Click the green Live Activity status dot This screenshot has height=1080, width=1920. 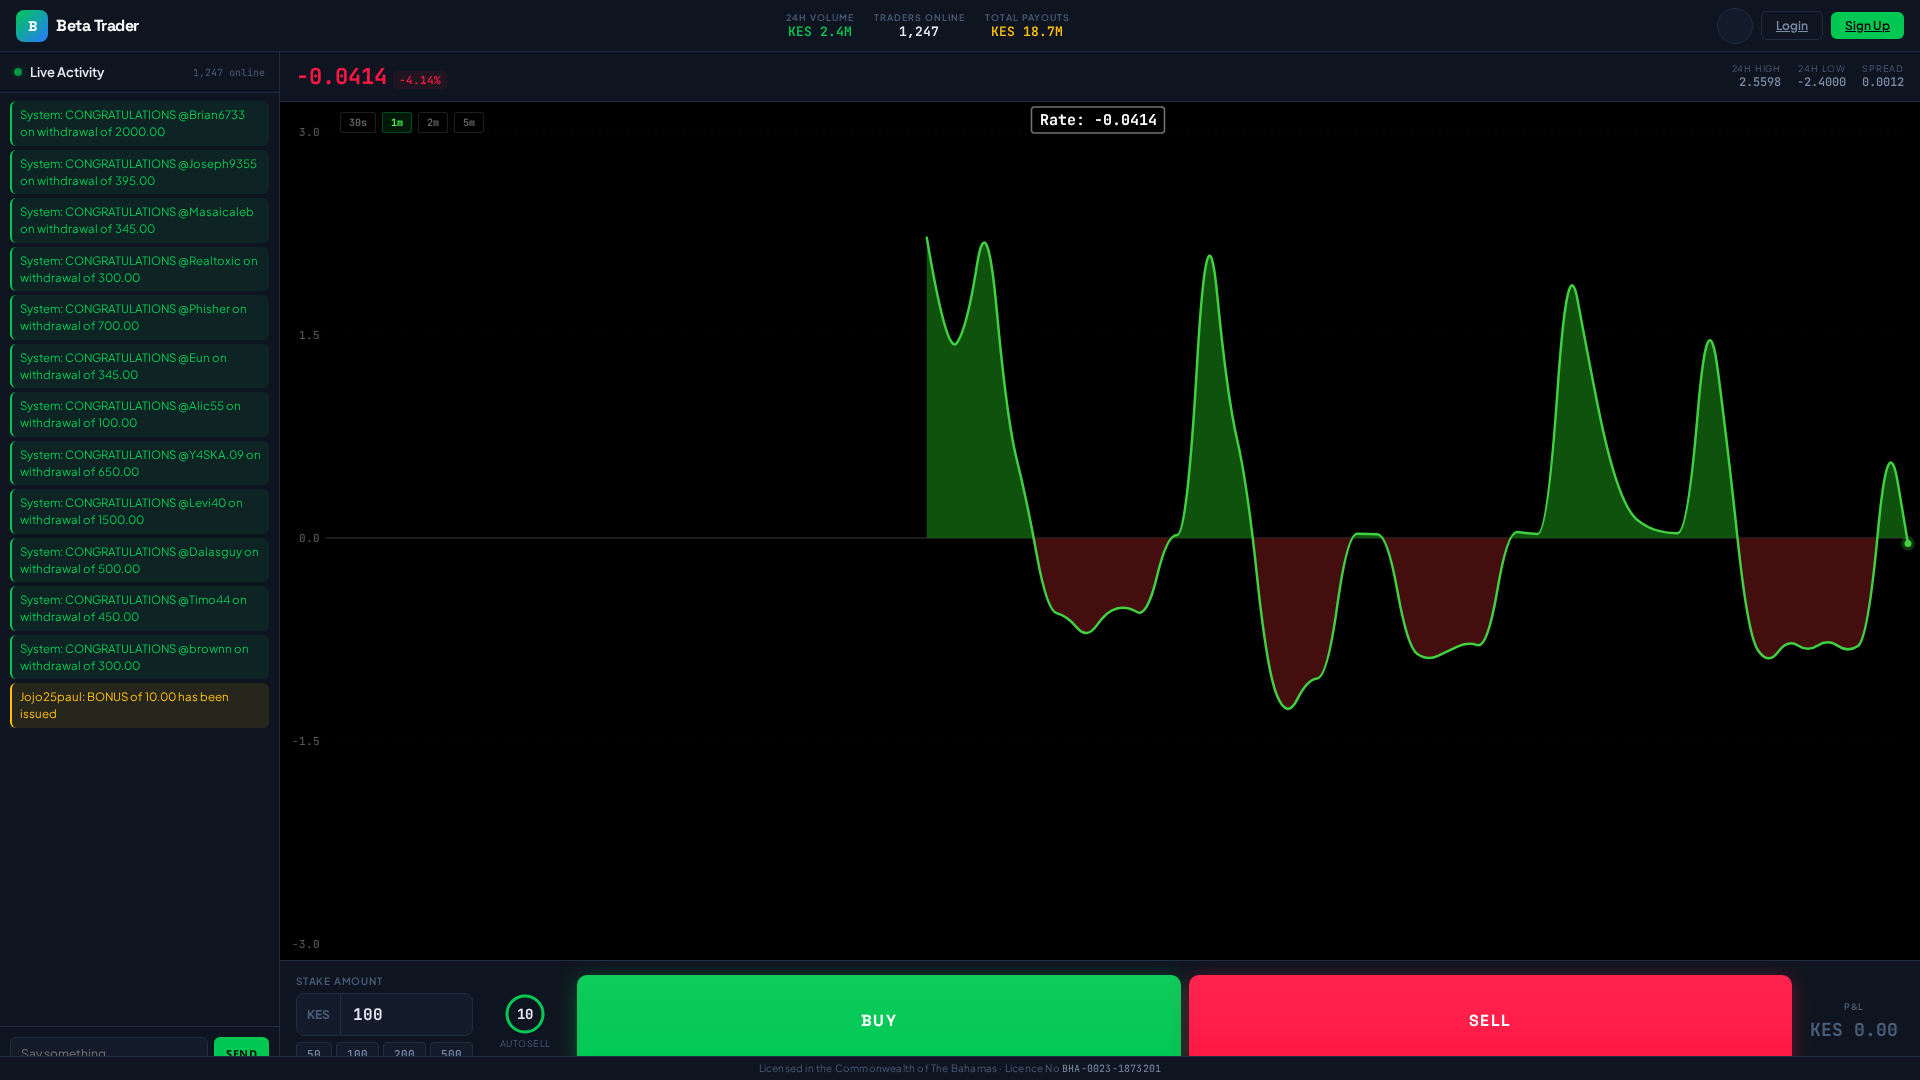click(x=18, y=72)
